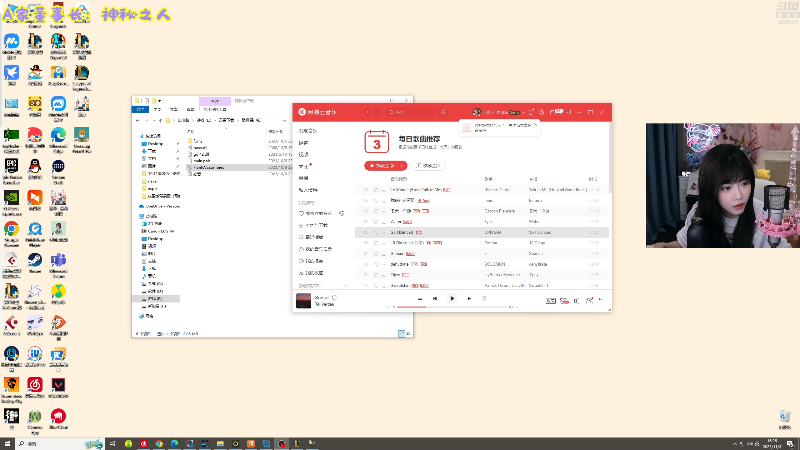Mute volume with speaker icon
Viewport: 800px width, 450px height.
pos(577,301)
